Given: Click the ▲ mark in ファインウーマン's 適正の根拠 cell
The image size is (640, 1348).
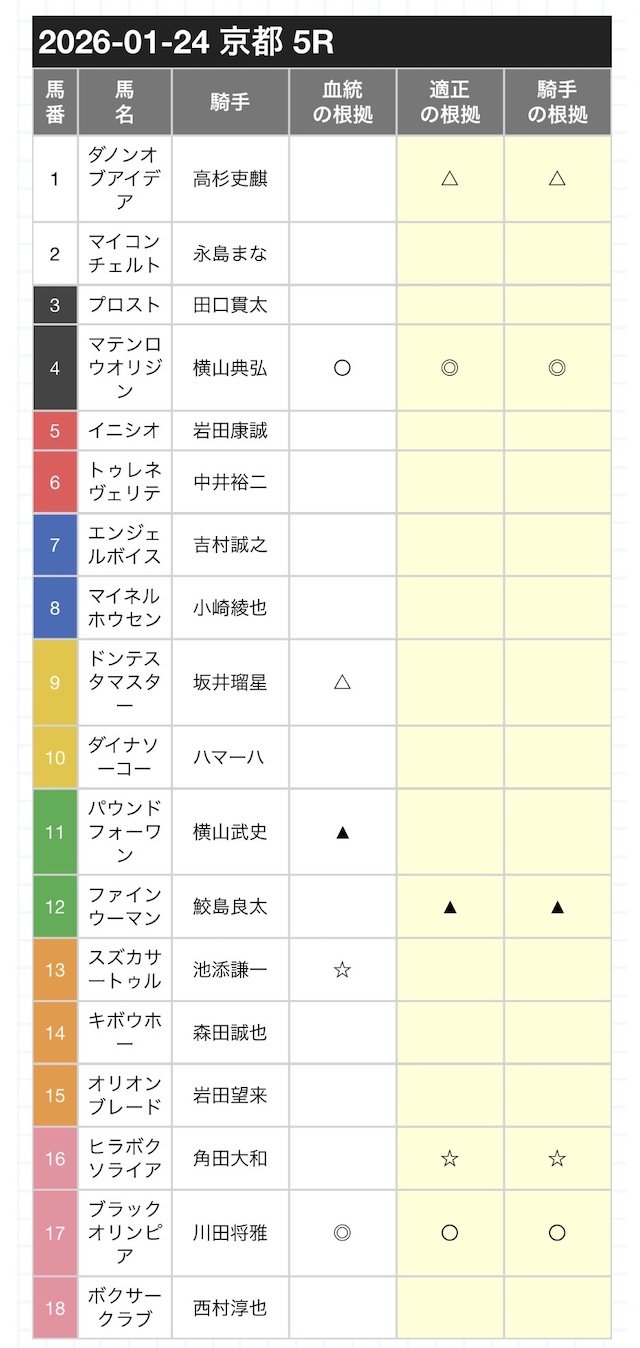Looking at the screenshot, I should (450, 907).
